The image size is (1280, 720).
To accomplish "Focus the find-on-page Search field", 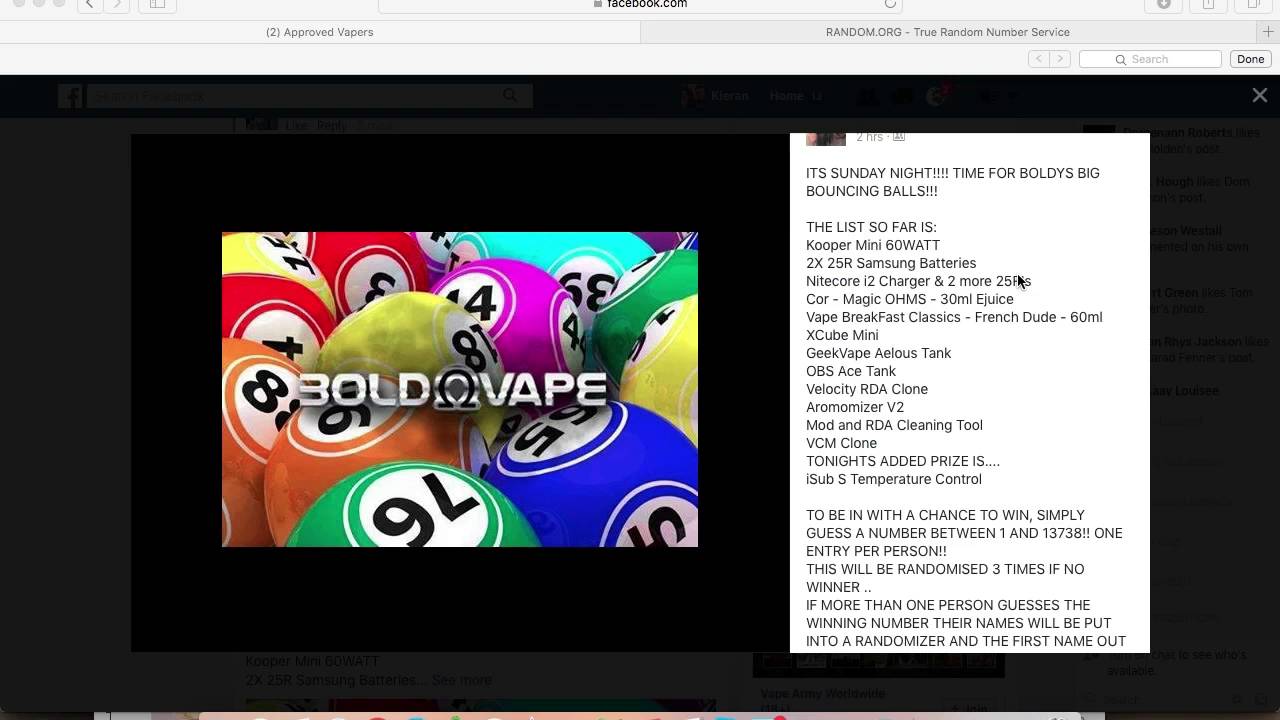I will click(x=1150, y=59).
